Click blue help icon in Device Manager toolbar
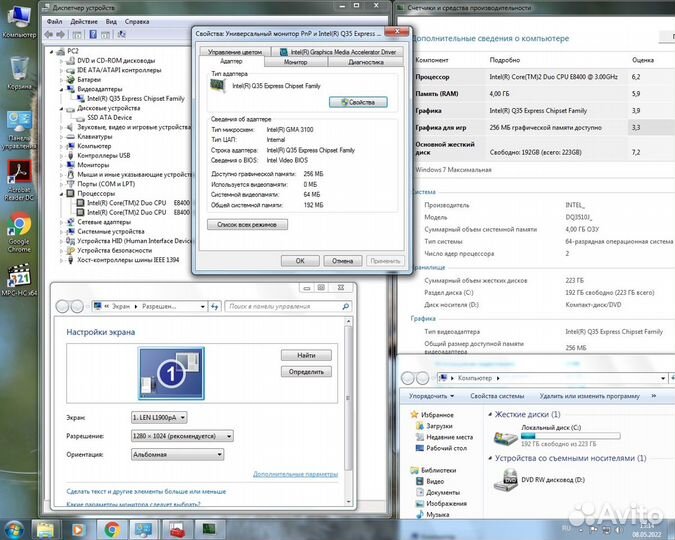 93,34
